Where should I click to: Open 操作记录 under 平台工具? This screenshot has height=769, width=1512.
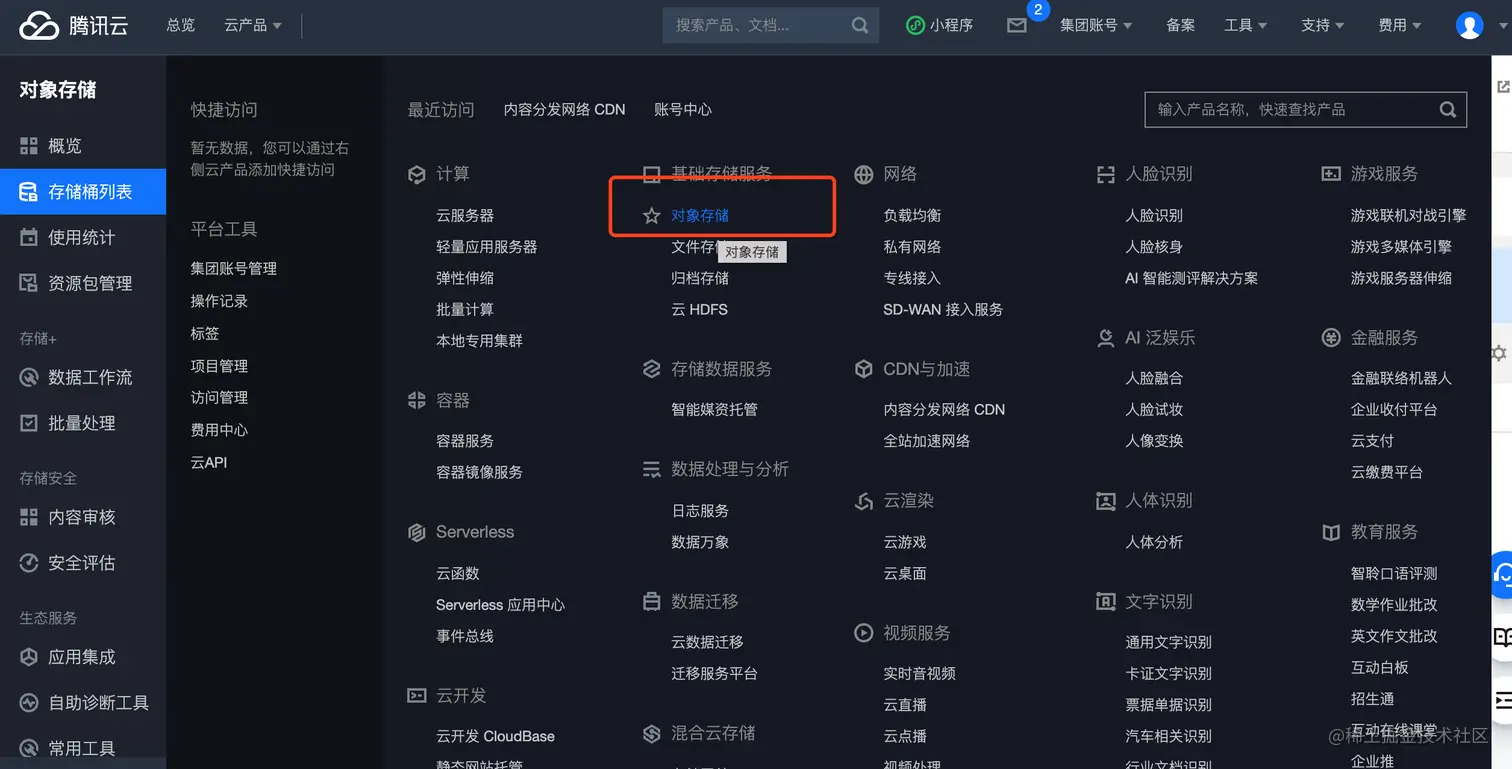(x=219, y=301)
